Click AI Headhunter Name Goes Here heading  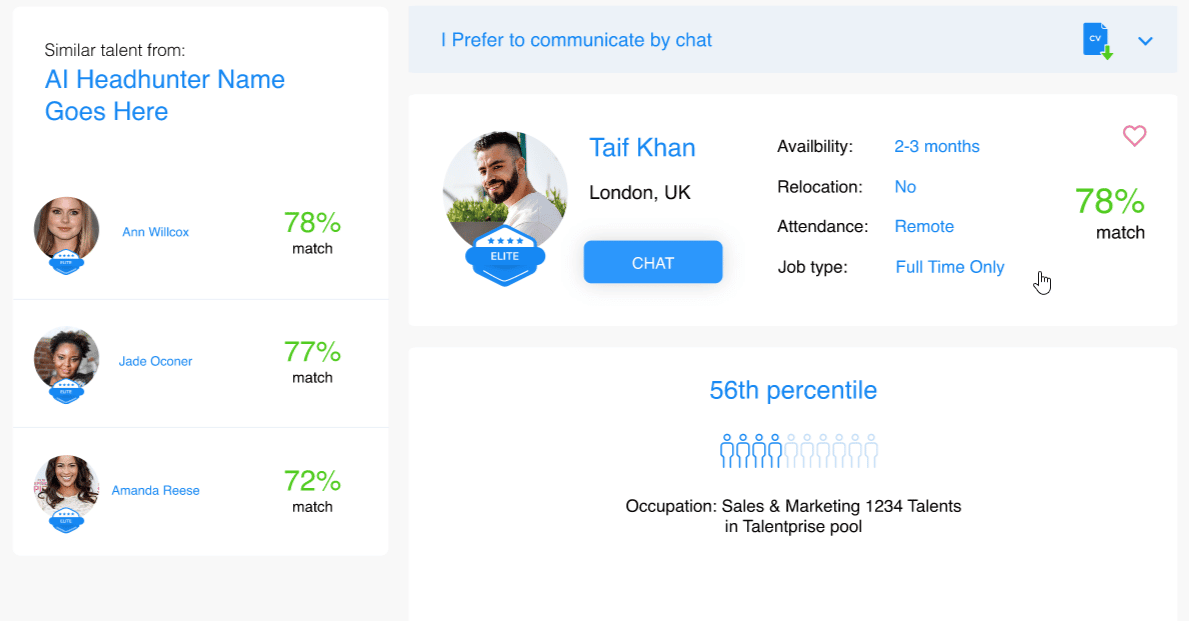click(165, 95)
